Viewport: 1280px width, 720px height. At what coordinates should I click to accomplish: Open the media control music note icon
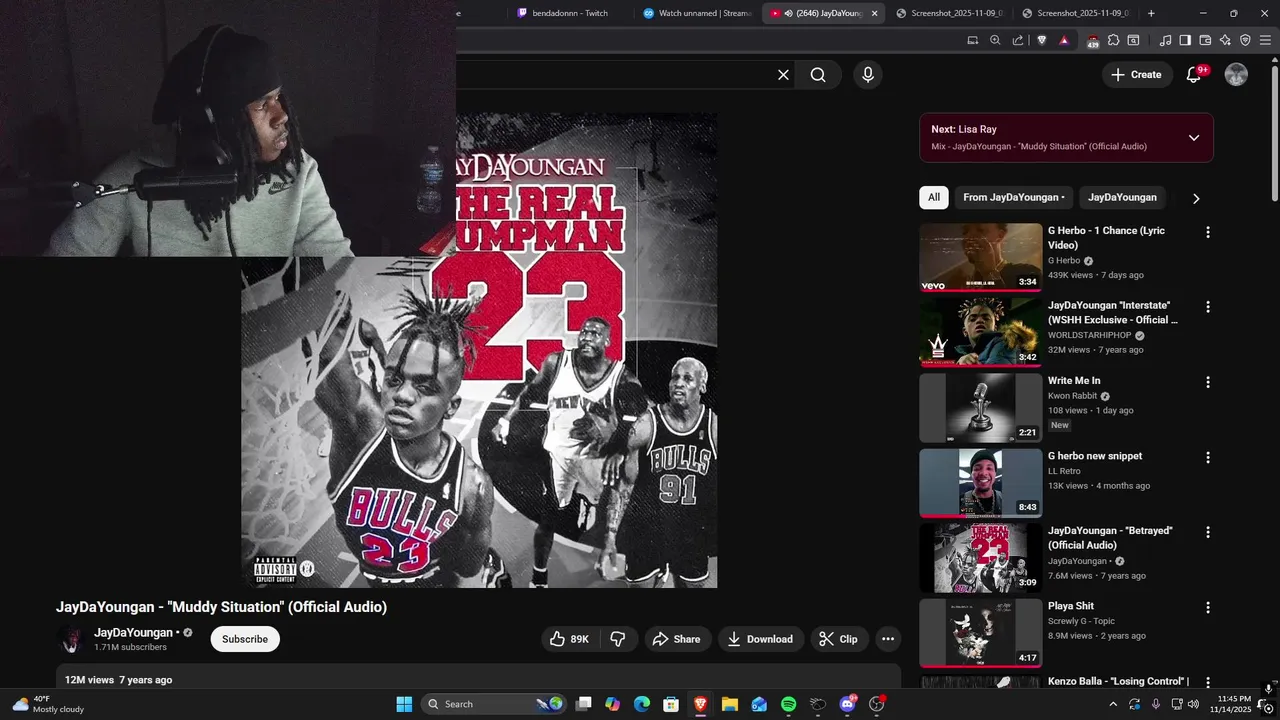pos(1165,40)
